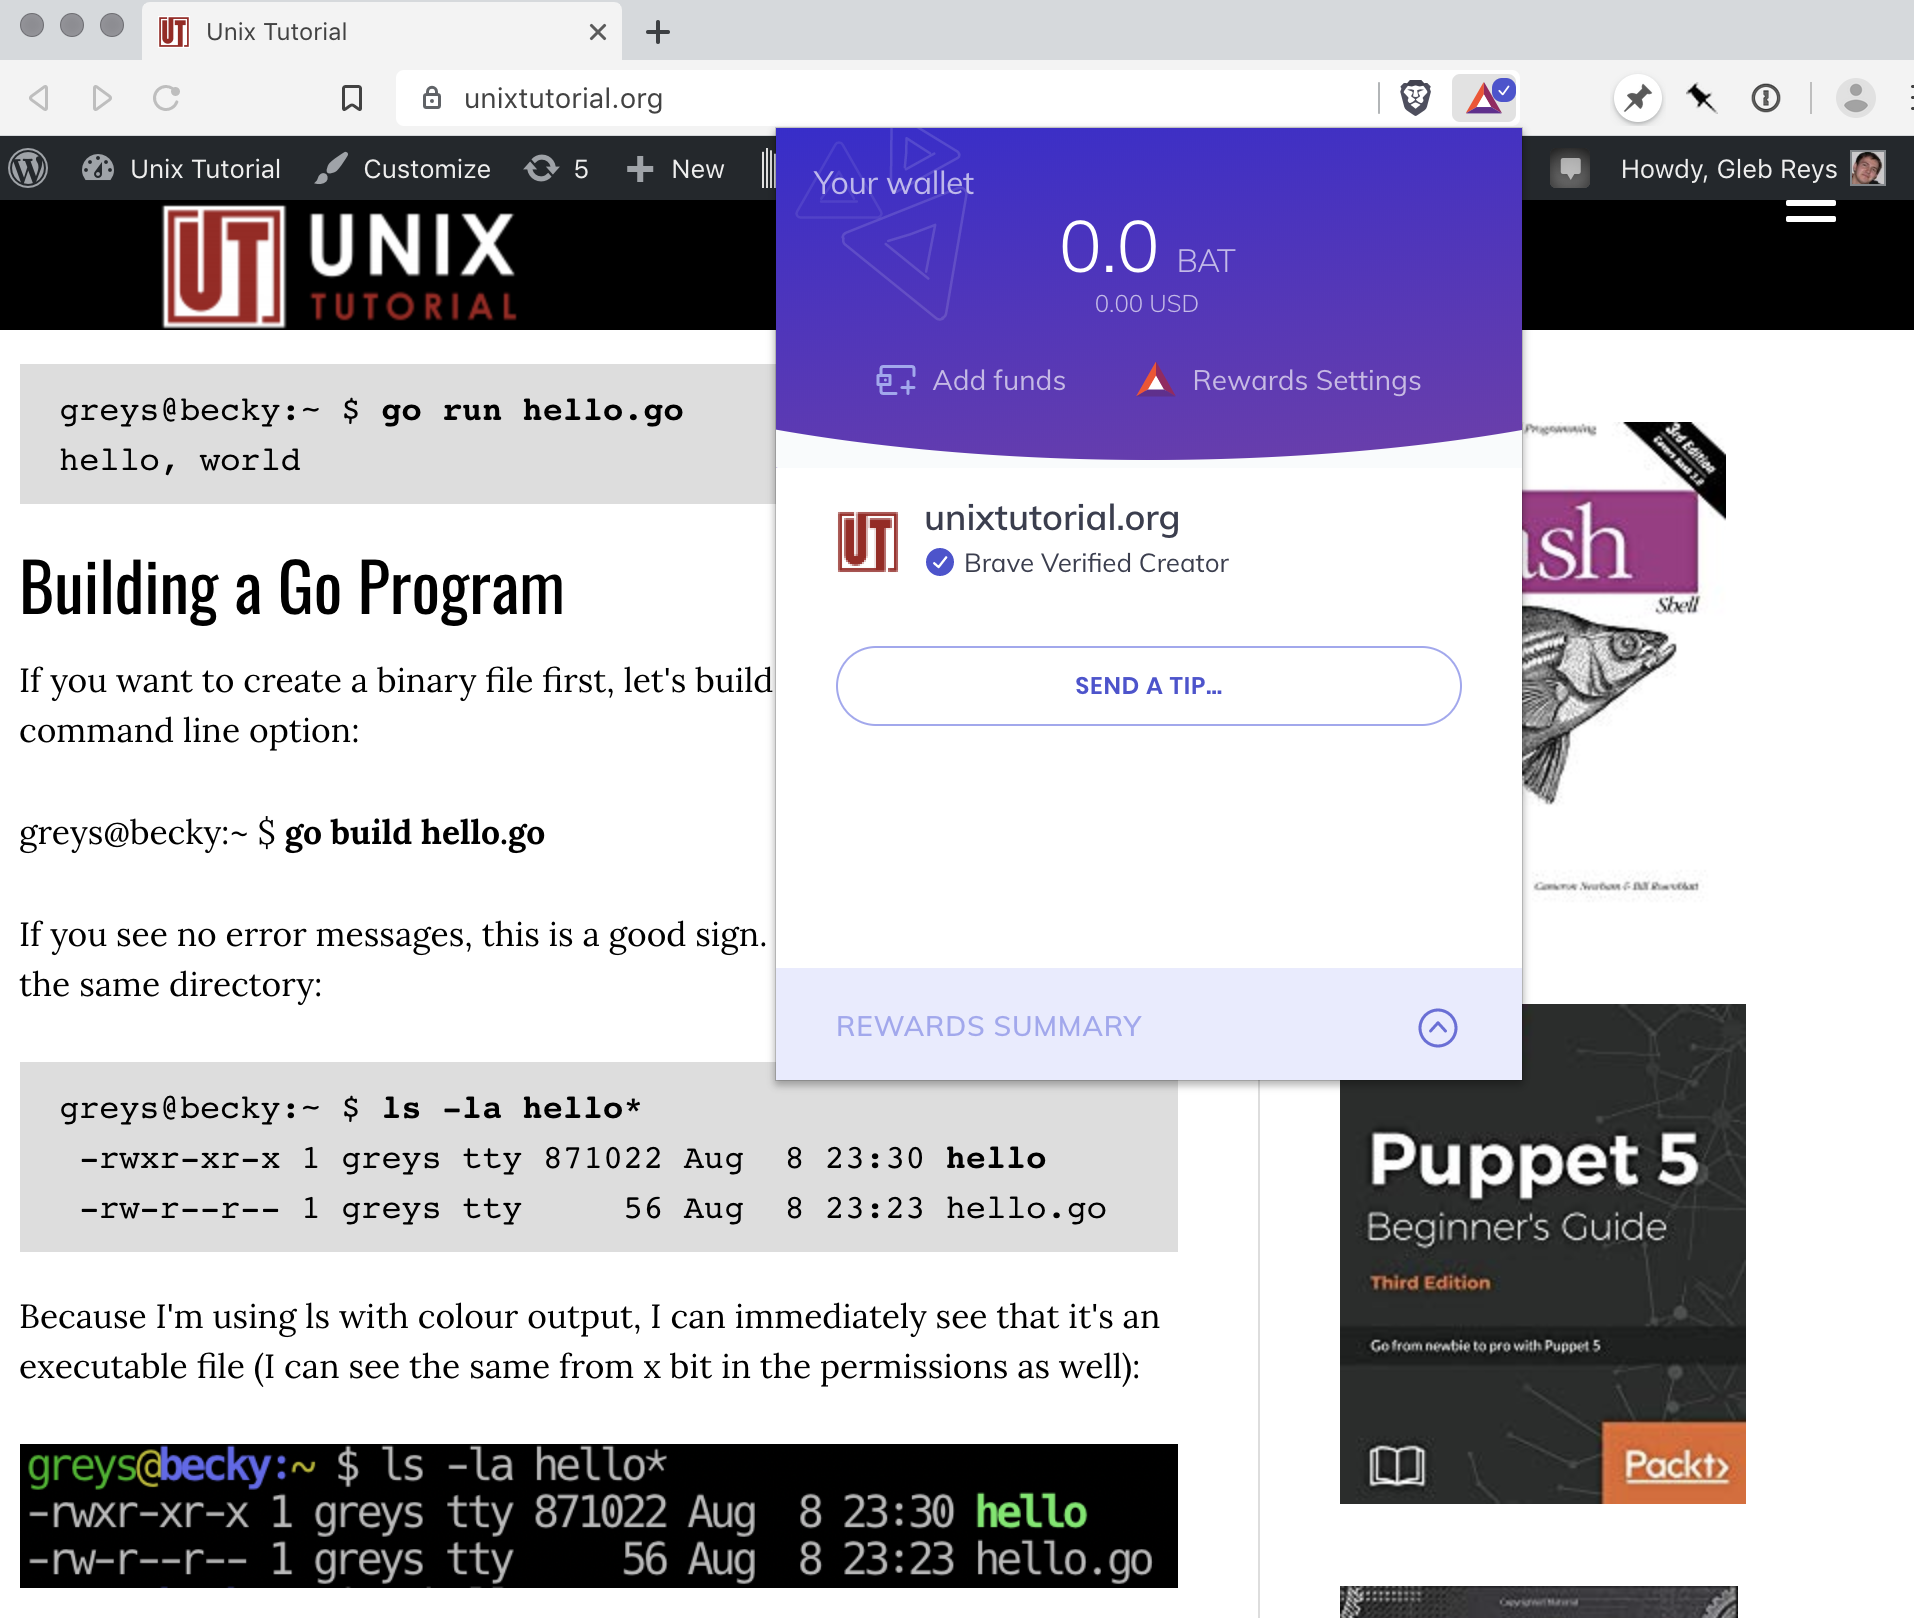Open the Puppet 5 Beginner's Guide book cover
1914x1618 pixels.
click(1542, 1253)
